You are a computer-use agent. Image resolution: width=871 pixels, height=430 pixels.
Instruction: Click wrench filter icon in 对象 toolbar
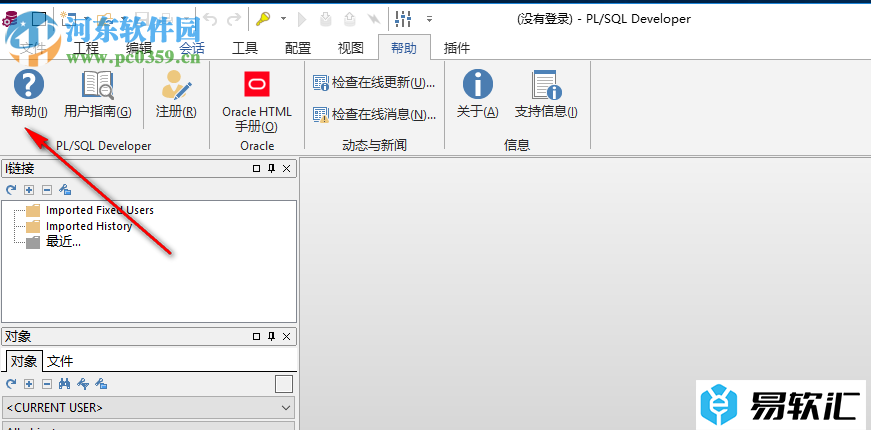83,384
